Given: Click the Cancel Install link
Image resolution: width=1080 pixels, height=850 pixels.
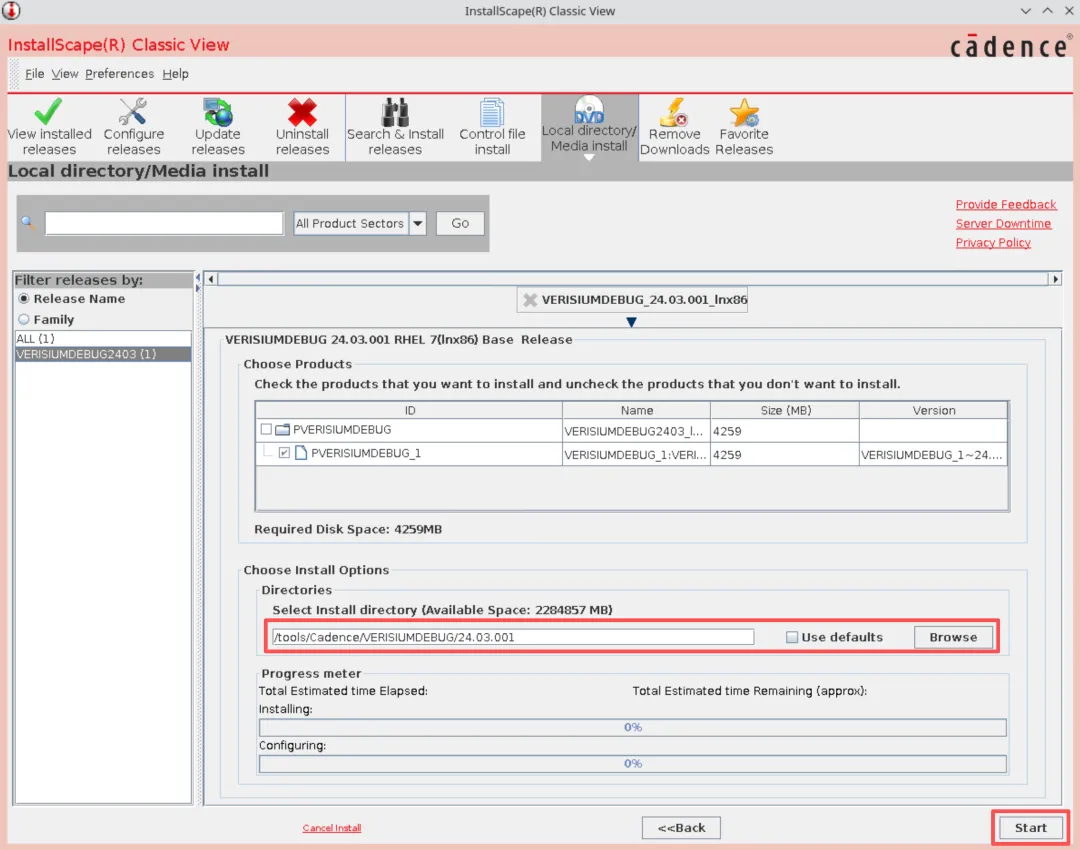Looking at the screenshot, I should coord(332,828).
